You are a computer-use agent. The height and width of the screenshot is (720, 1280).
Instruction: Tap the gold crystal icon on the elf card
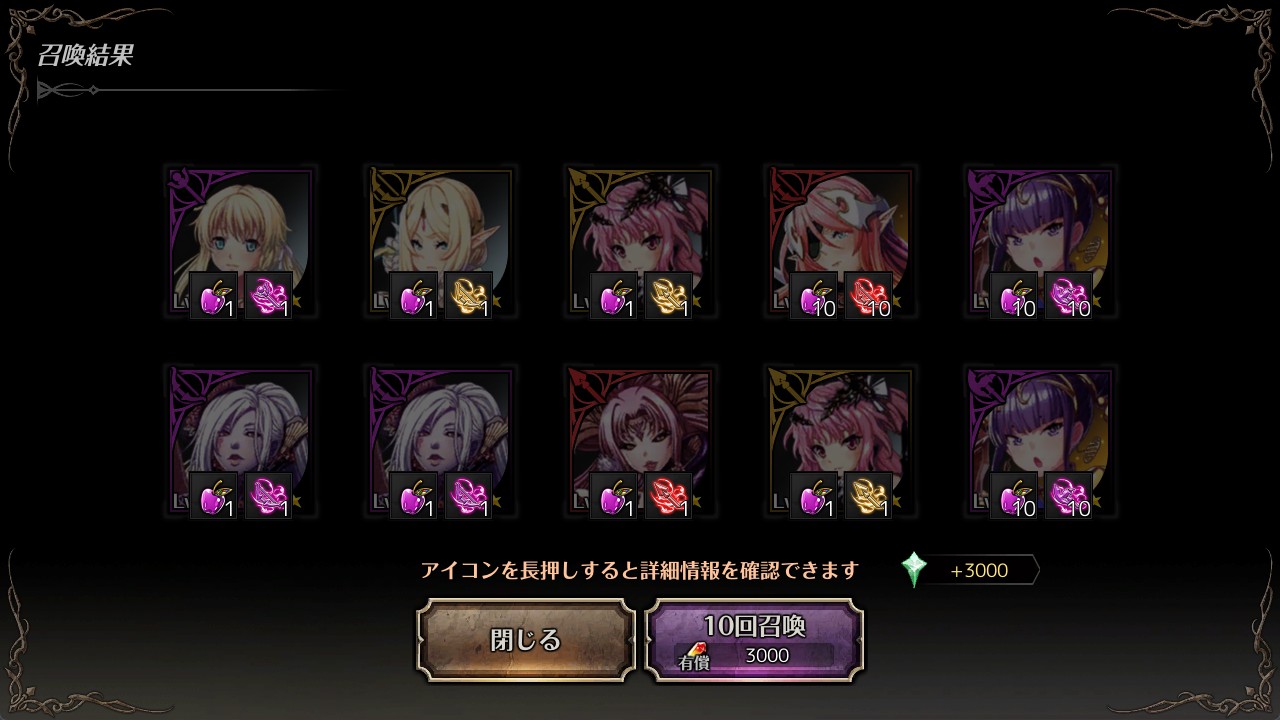[x=469, y=296]
